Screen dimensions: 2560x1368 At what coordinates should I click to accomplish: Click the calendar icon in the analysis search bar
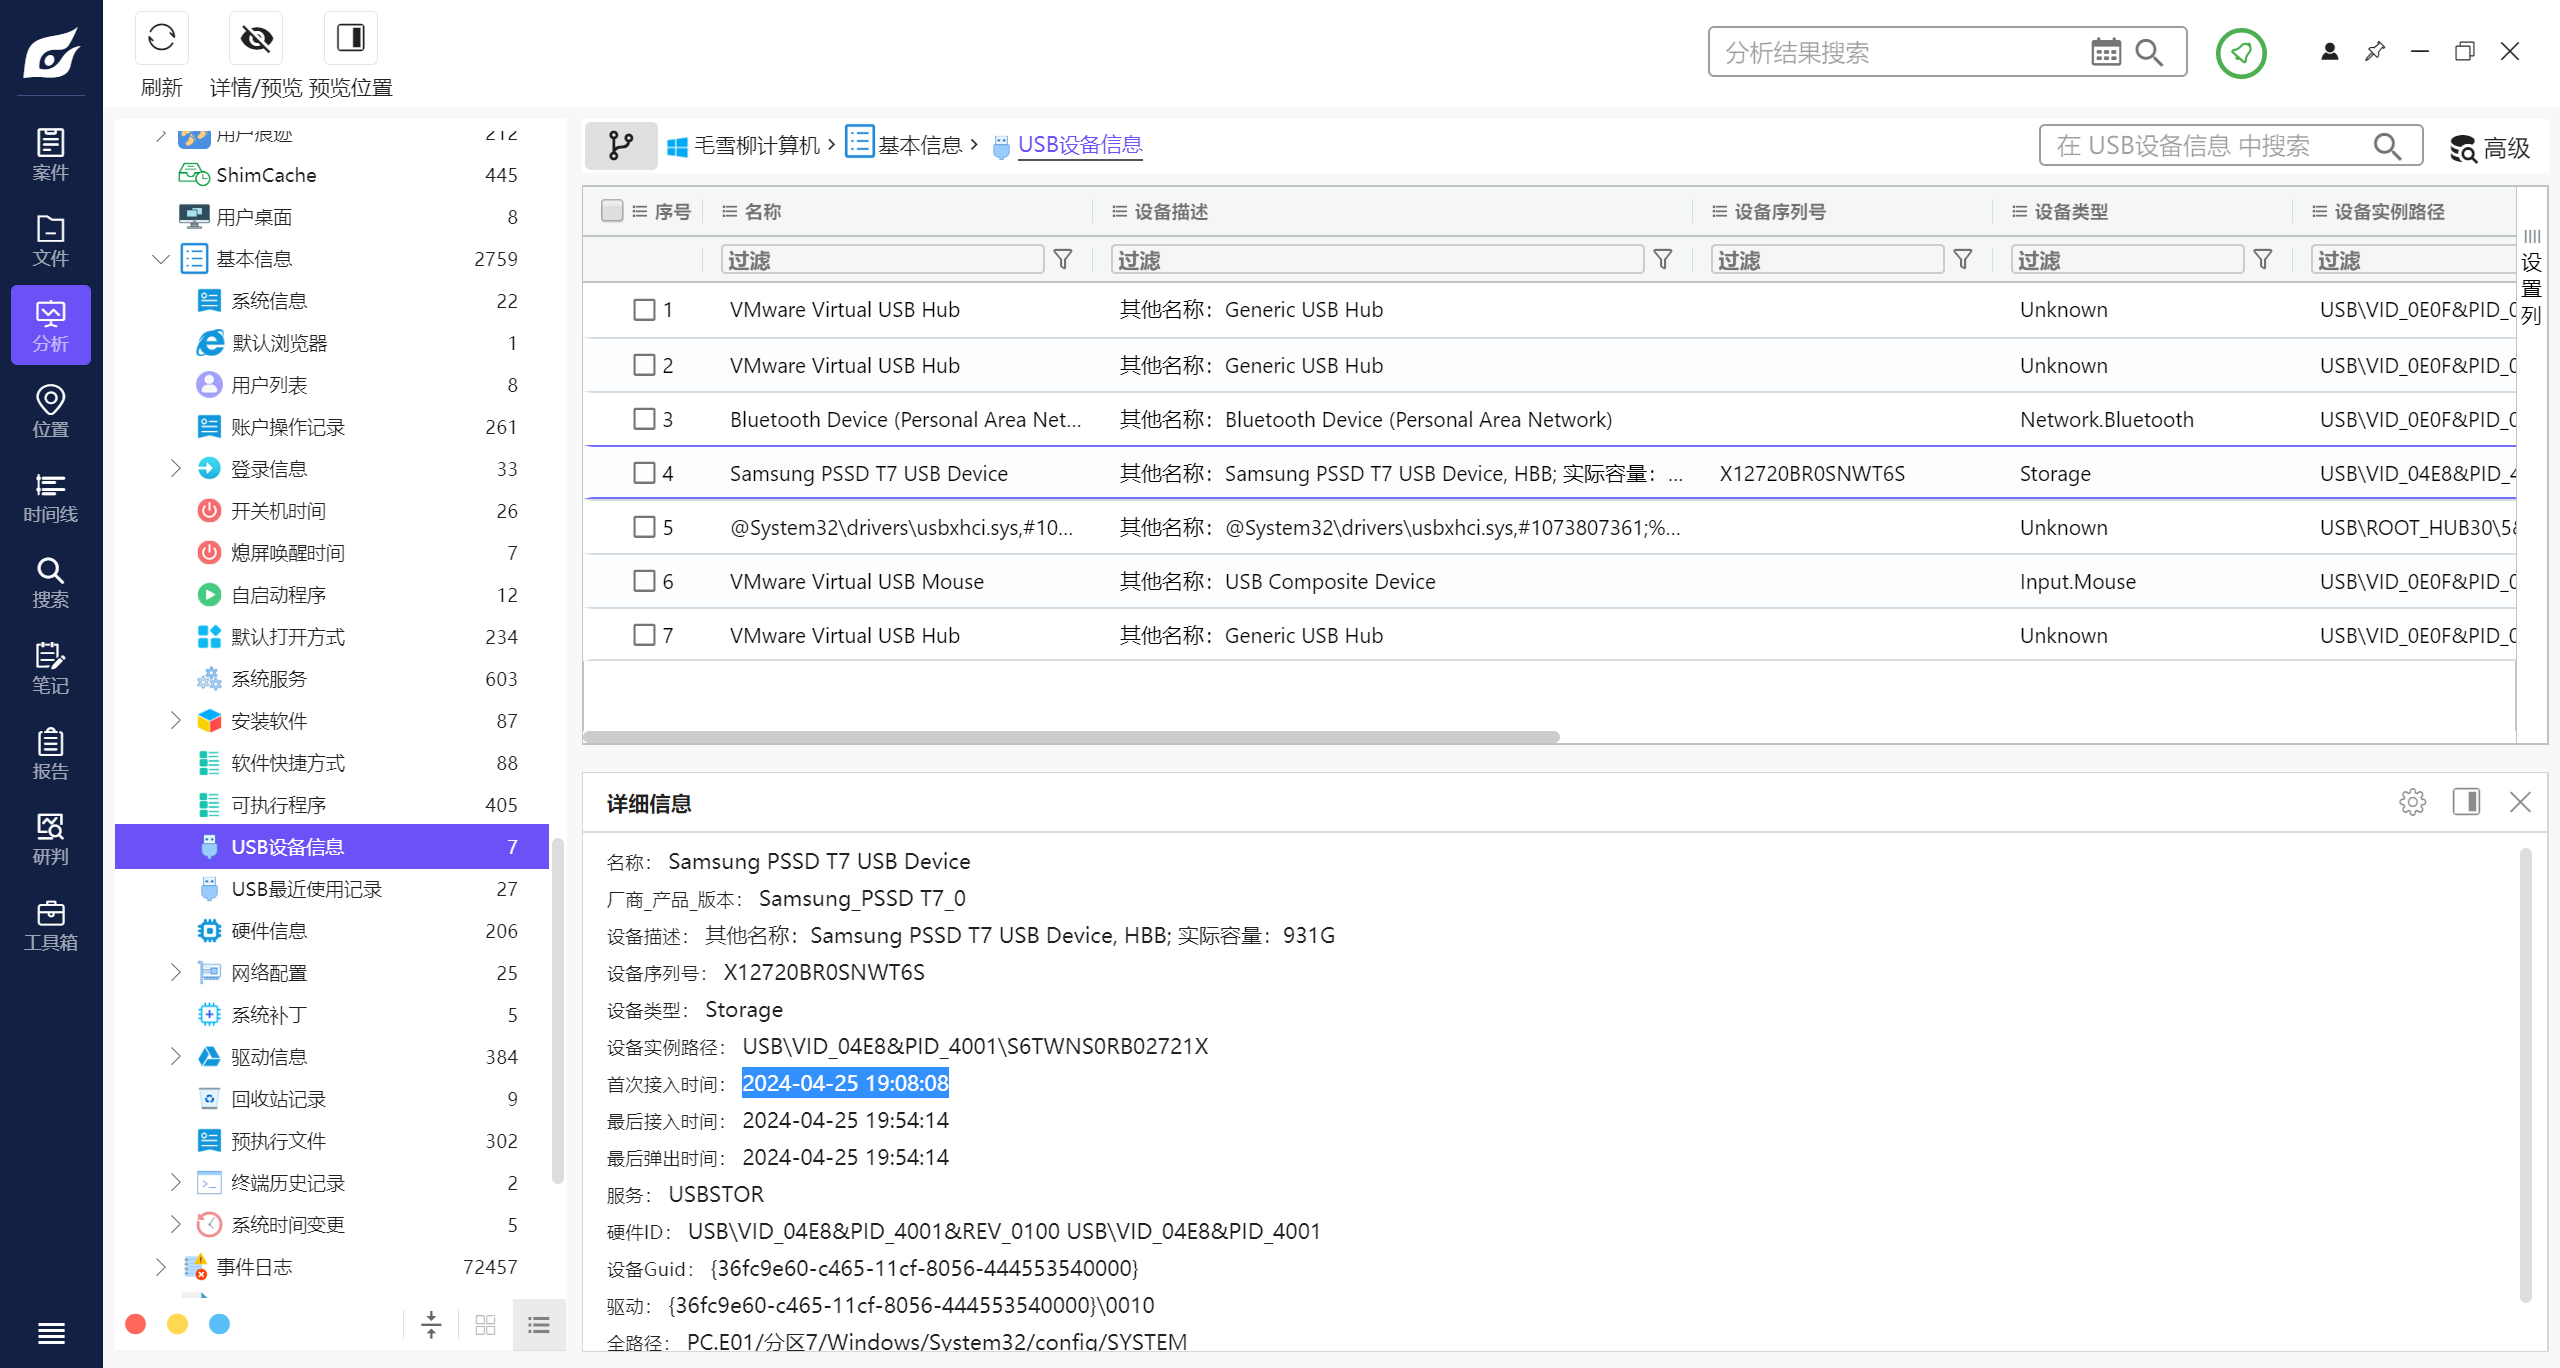coord(2105,52)
